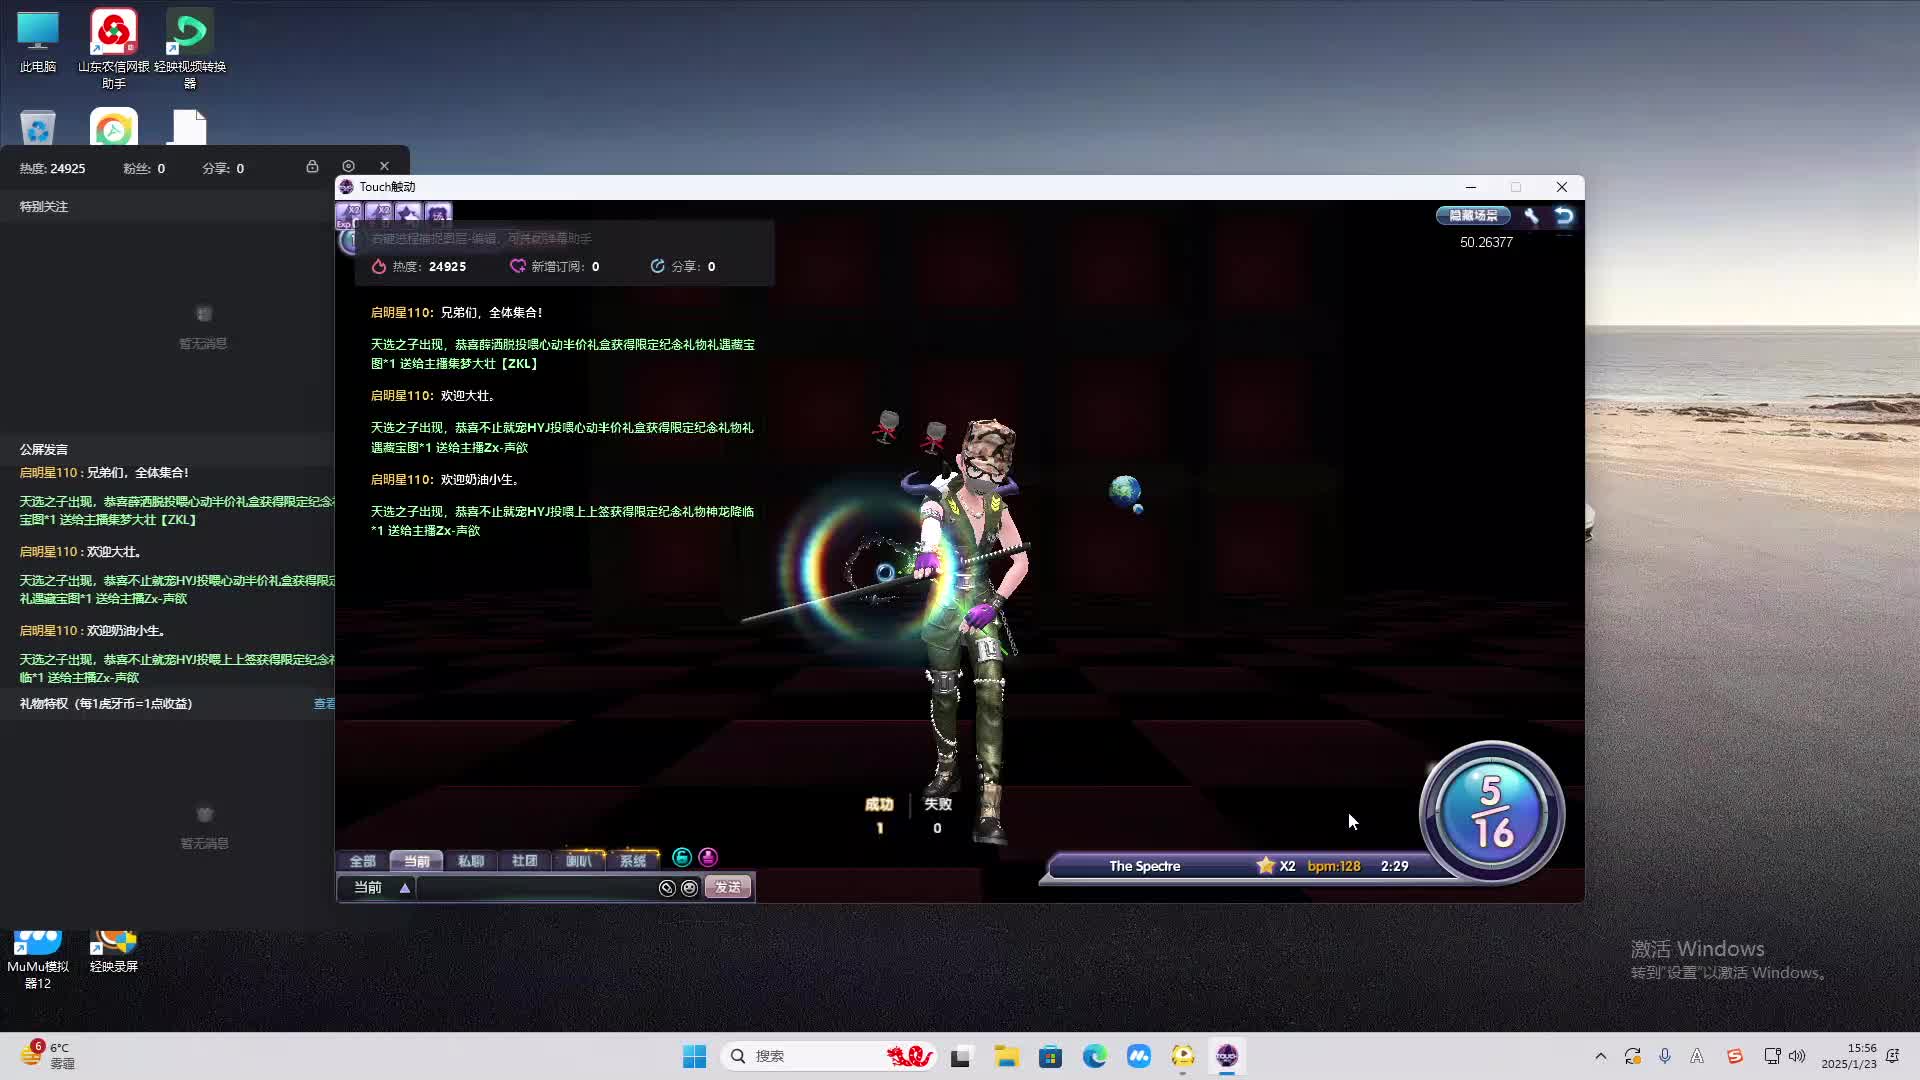The image size is (1920, 1080).
Task: Click the emoji smiley icon in chat
Action: point(690,888)
